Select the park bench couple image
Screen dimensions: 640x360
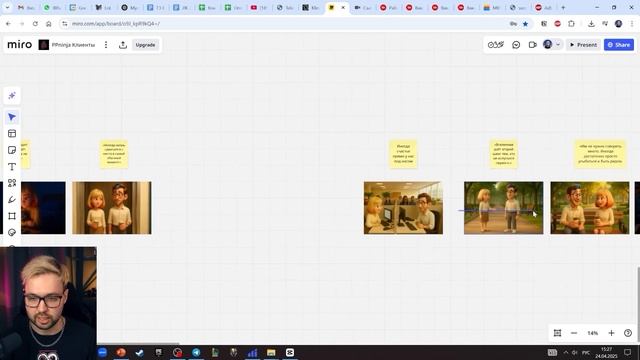tap(590, 208)
